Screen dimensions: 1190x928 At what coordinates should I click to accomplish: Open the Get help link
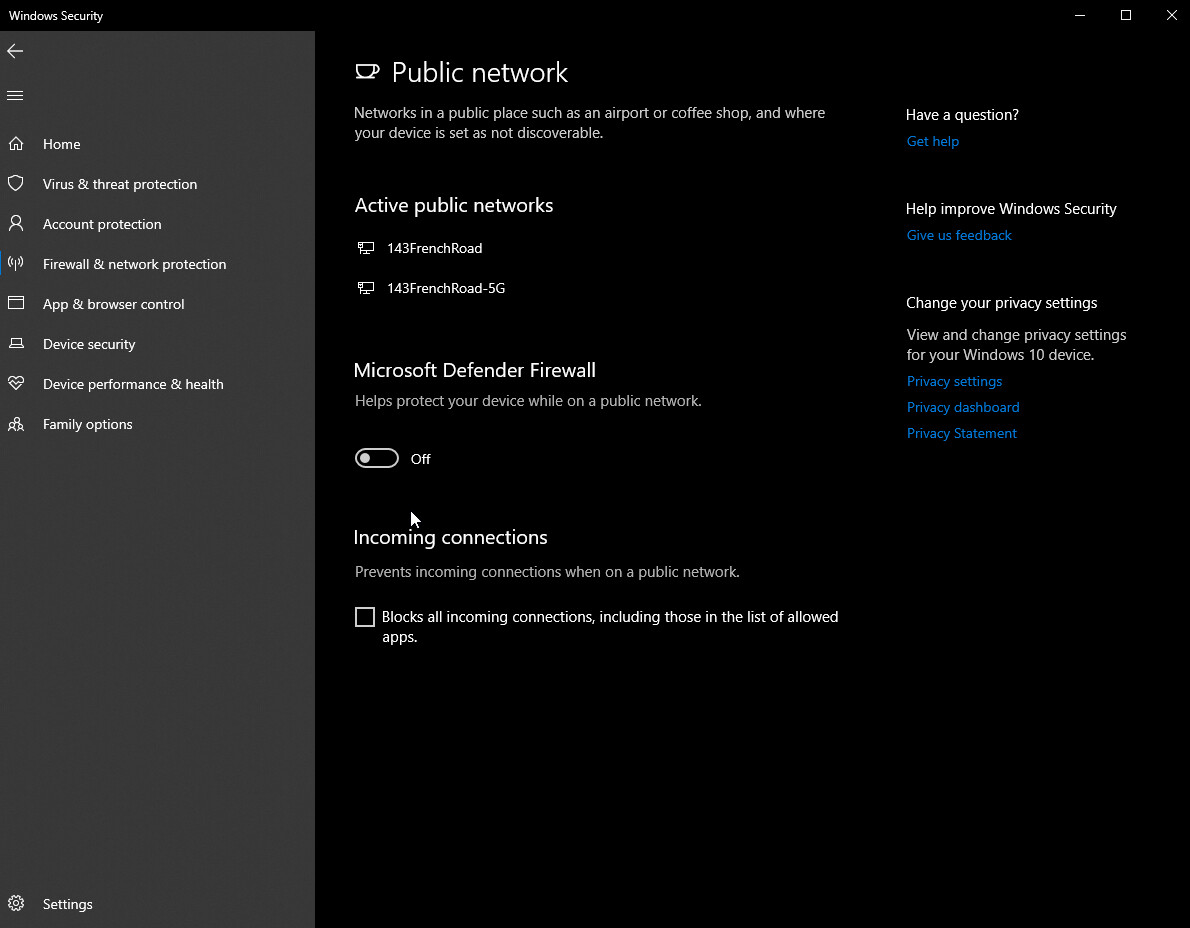[932, 141]
